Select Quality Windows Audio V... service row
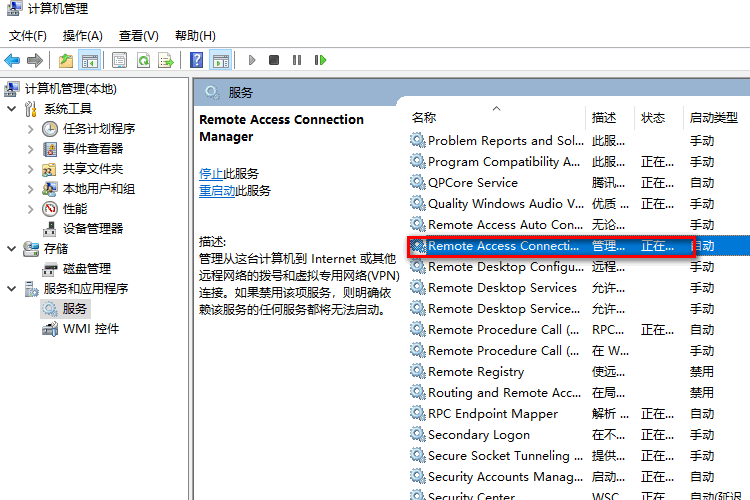 [579, 204]
